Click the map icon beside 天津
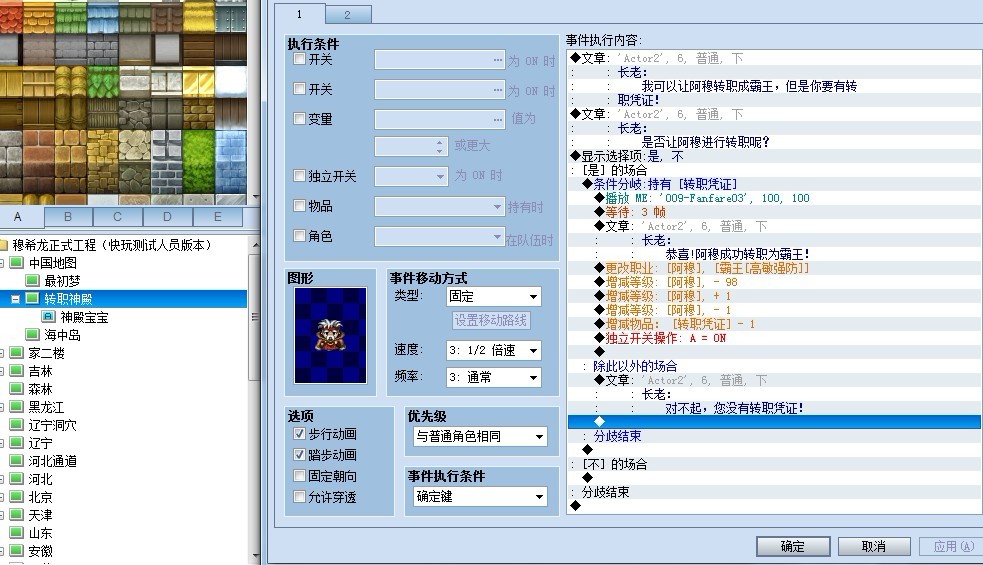This screenshot has width=983, height=565. [x=17, y=515]
